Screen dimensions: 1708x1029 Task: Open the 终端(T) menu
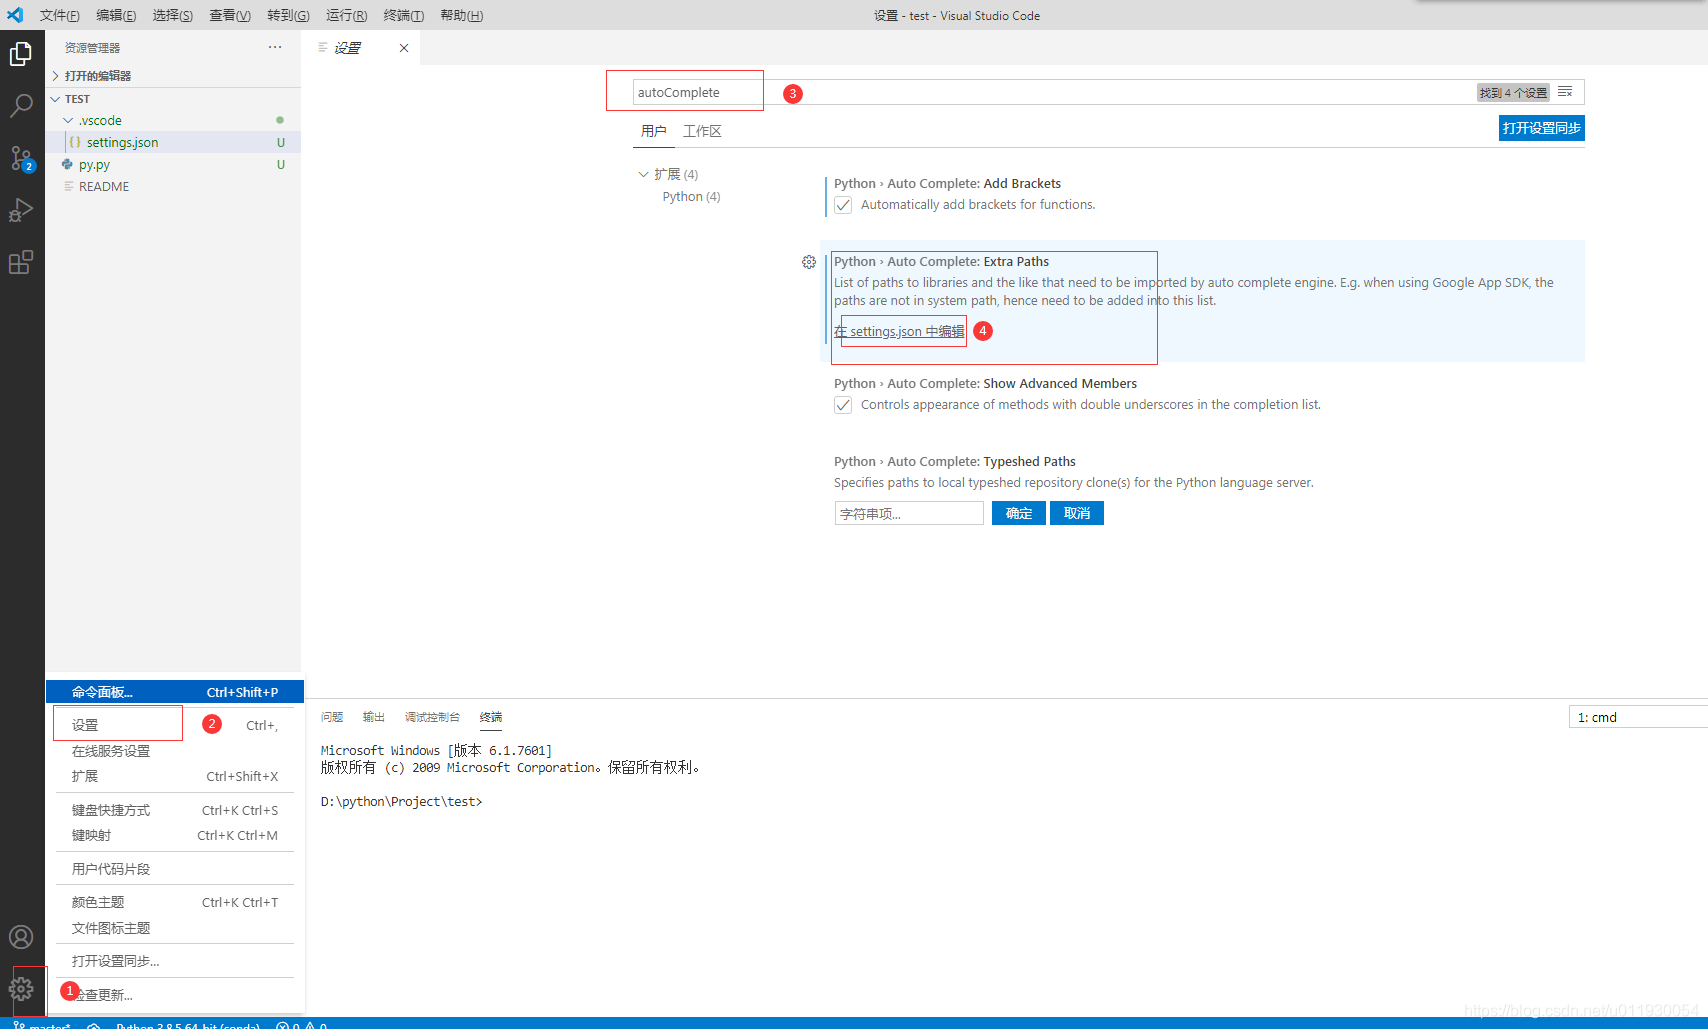coord(404,15)
